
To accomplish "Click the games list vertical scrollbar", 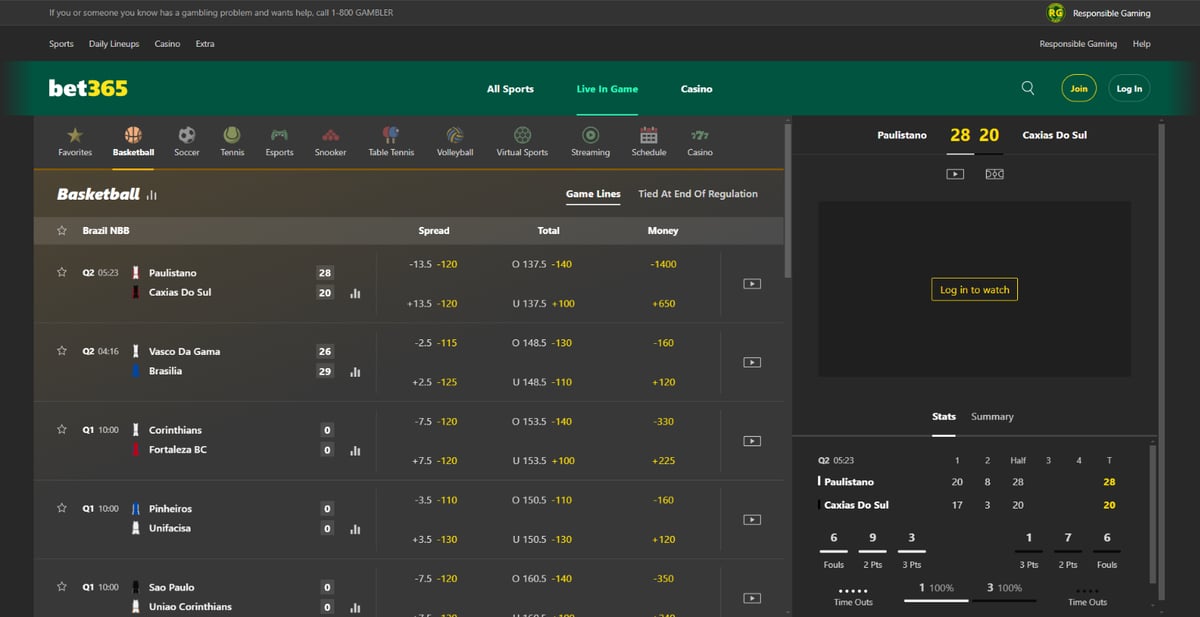I will (788, 200).
